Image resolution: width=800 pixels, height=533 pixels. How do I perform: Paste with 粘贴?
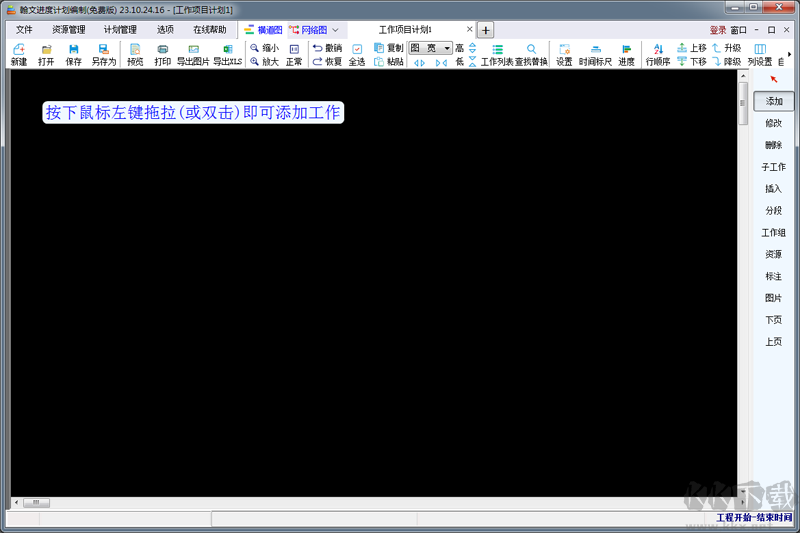389,62
